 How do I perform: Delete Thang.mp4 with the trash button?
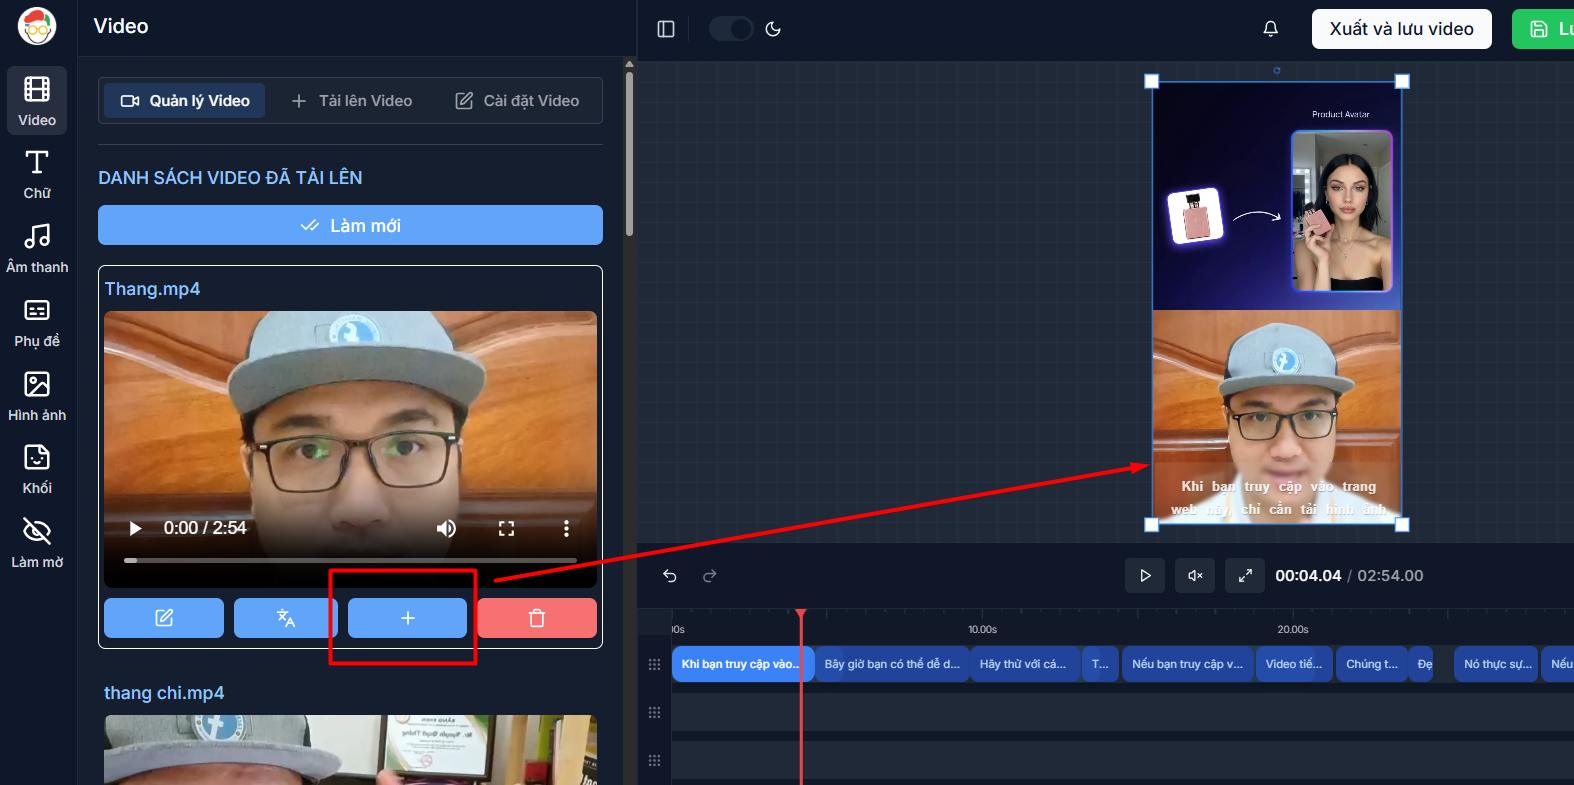point(537,618)
